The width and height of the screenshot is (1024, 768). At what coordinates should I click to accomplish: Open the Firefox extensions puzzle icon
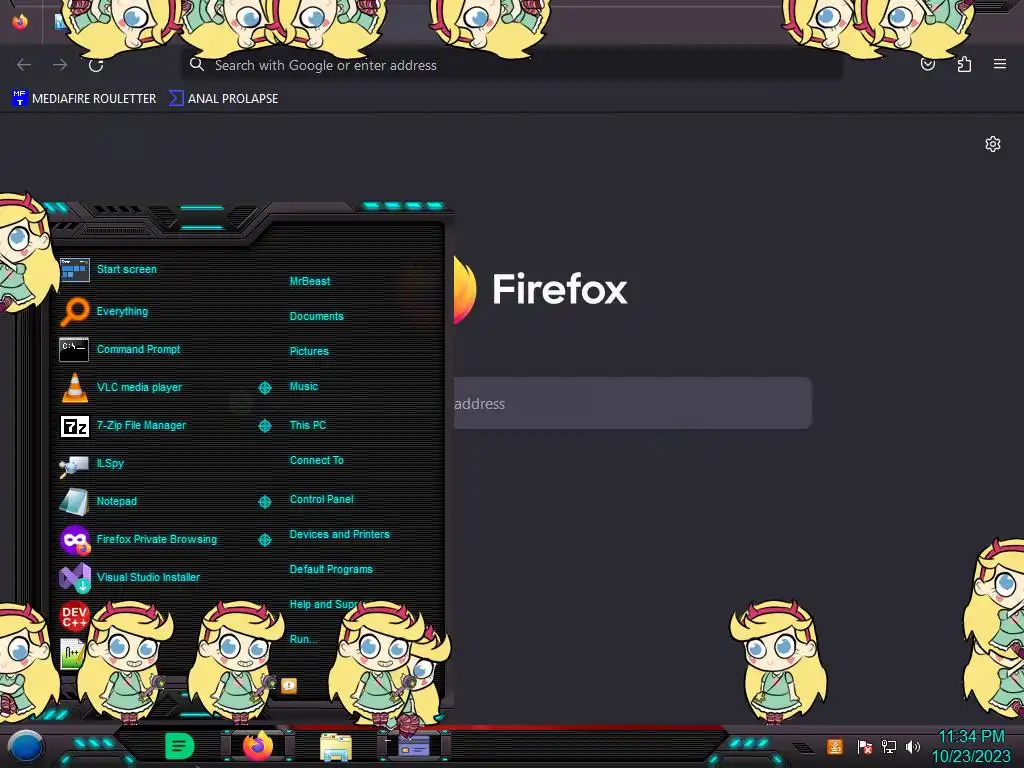coord(964,64)
